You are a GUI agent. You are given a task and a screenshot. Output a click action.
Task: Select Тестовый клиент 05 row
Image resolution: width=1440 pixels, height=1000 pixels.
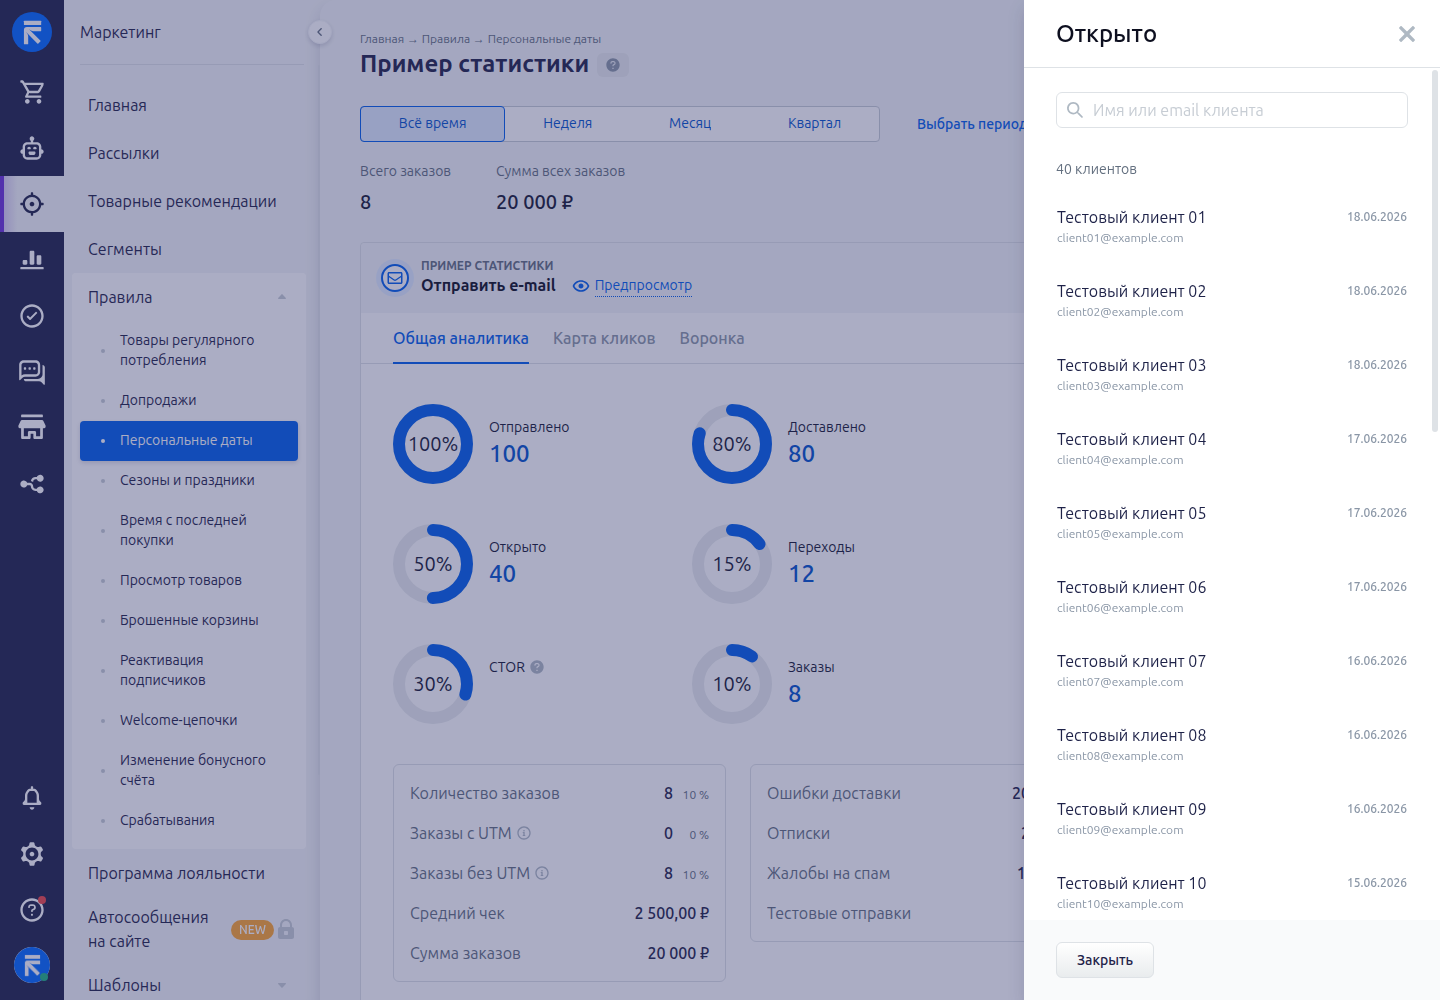coord(1232,523)
